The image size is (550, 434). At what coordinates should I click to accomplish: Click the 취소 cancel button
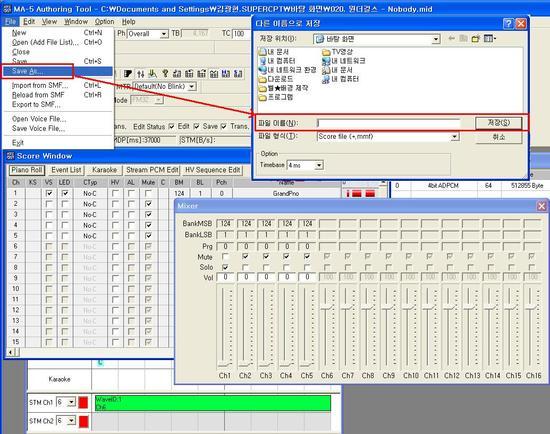pos(498,137)
